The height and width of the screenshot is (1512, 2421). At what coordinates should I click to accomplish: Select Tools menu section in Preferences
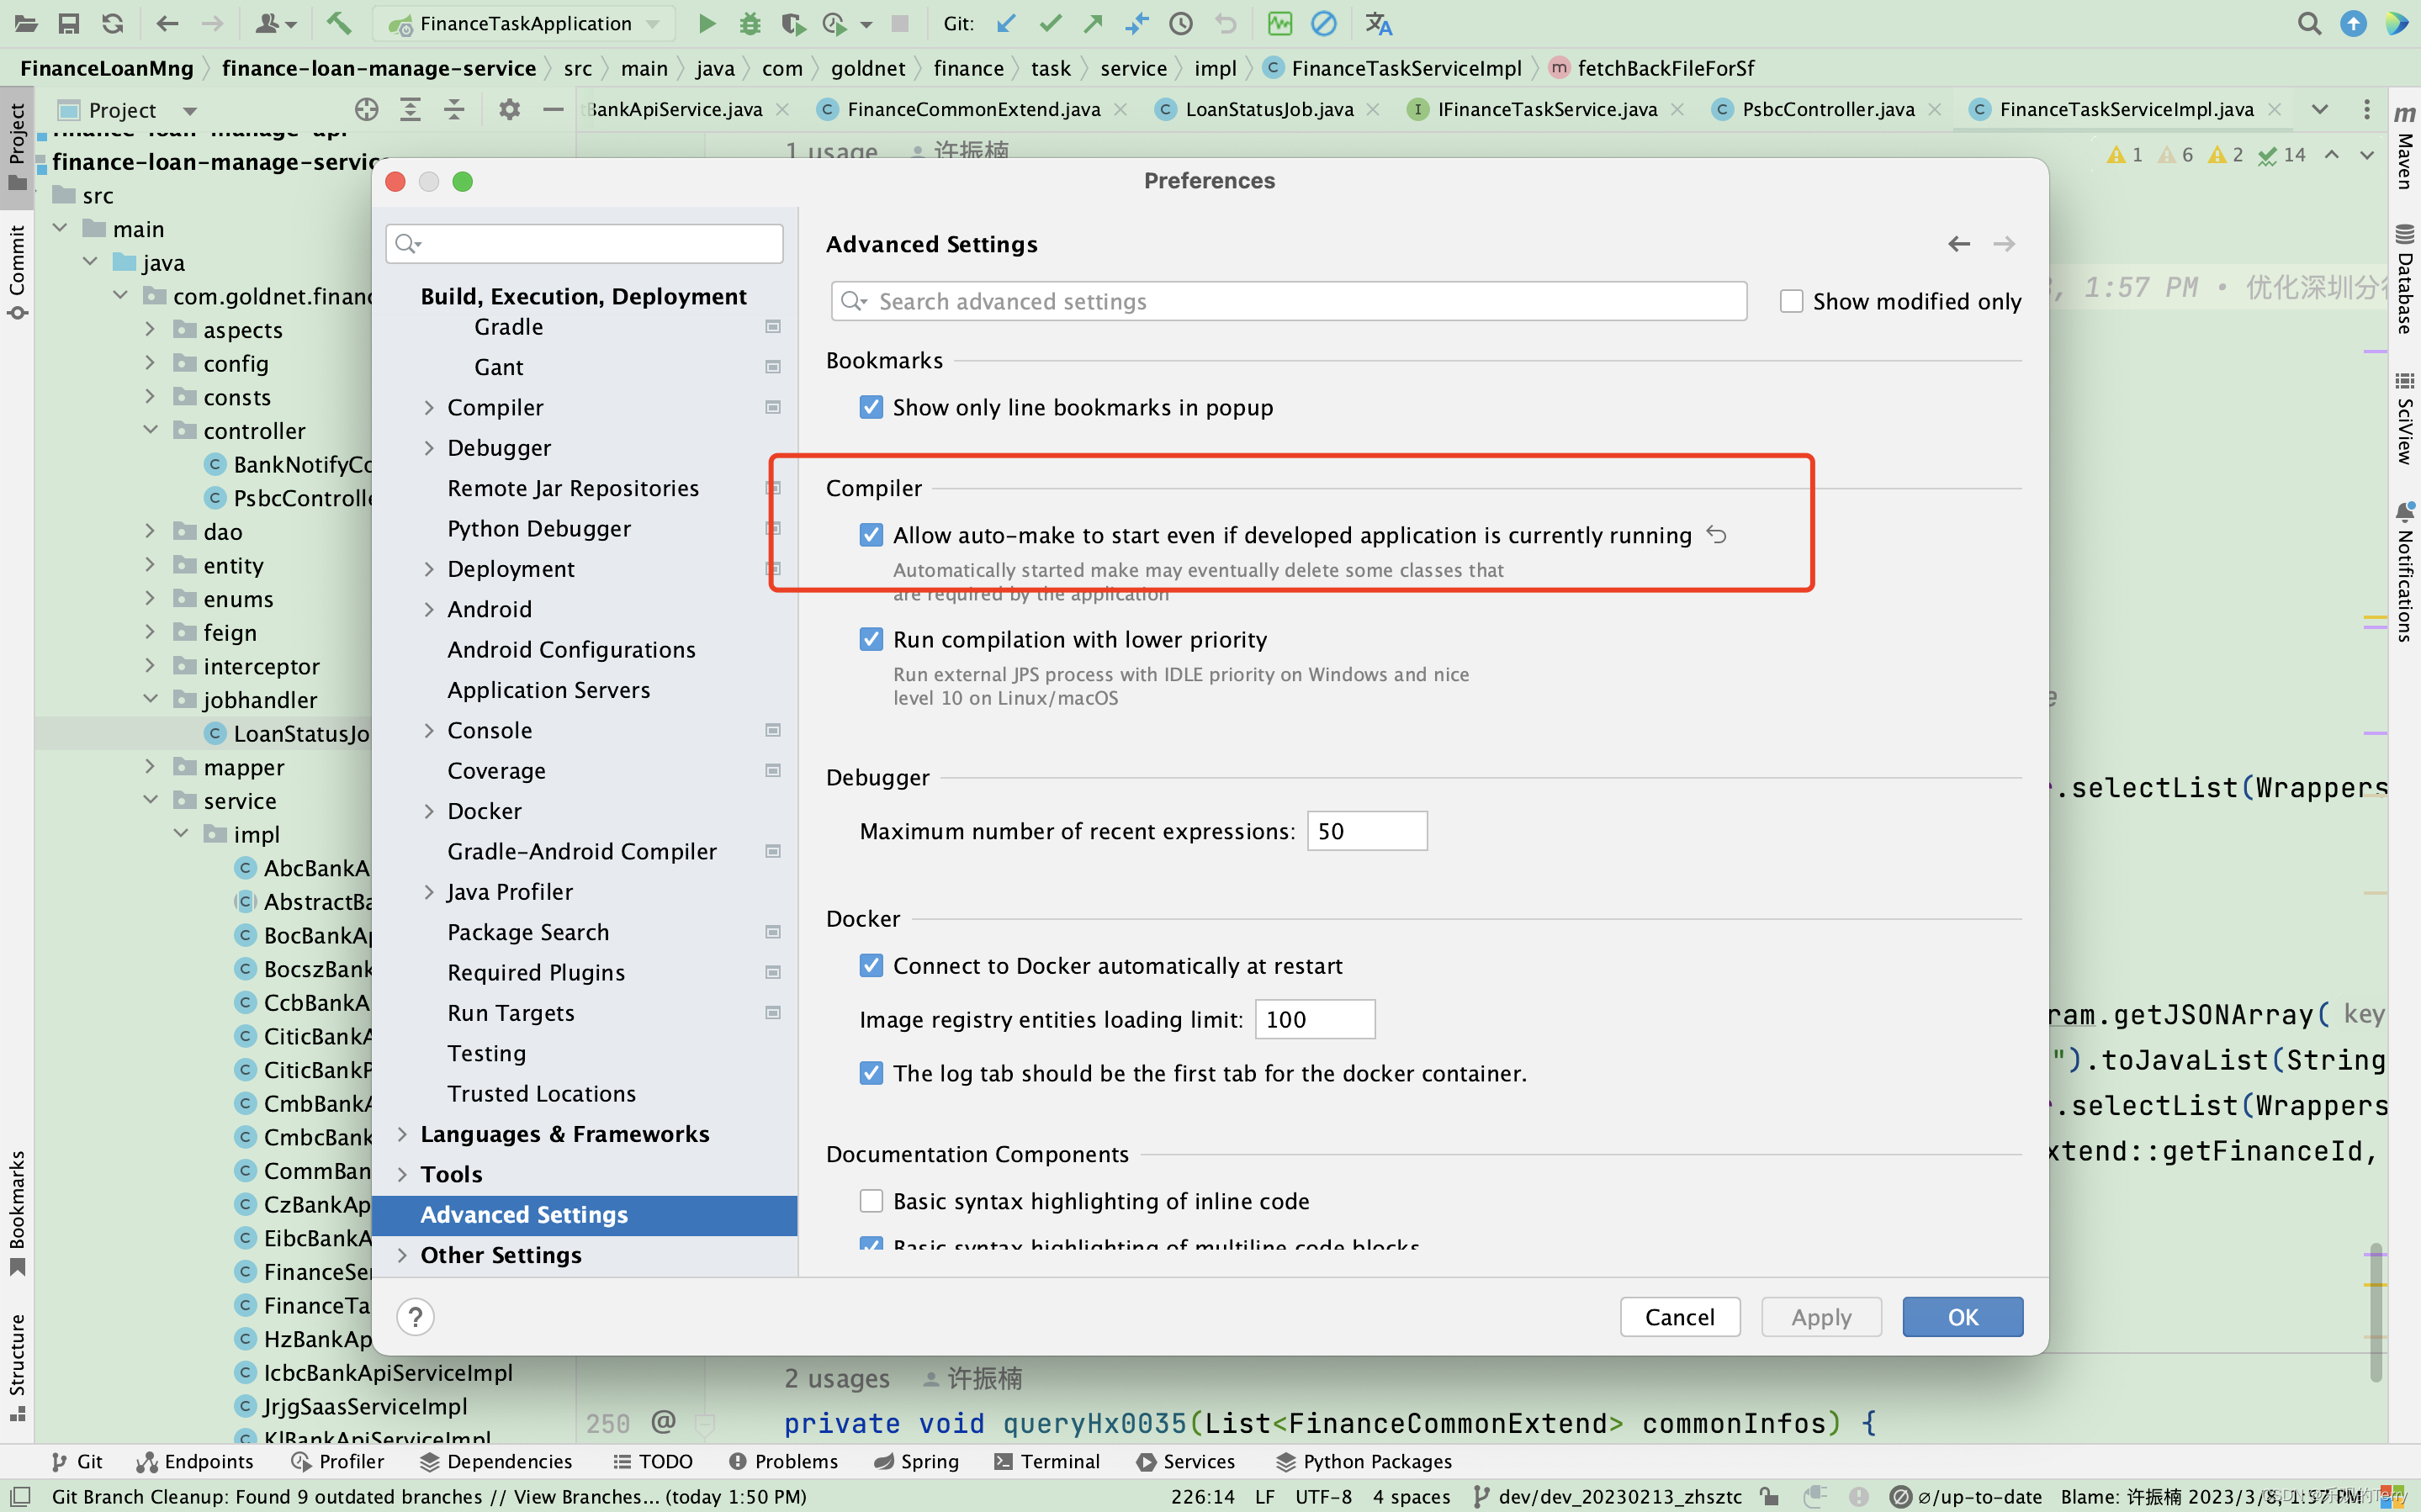point(449,1174)
